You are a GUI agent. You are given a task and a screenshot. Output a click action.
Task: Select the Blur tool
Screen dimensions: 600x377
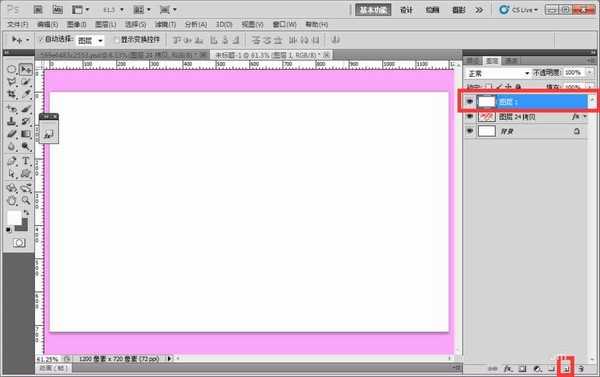[11, 147]
